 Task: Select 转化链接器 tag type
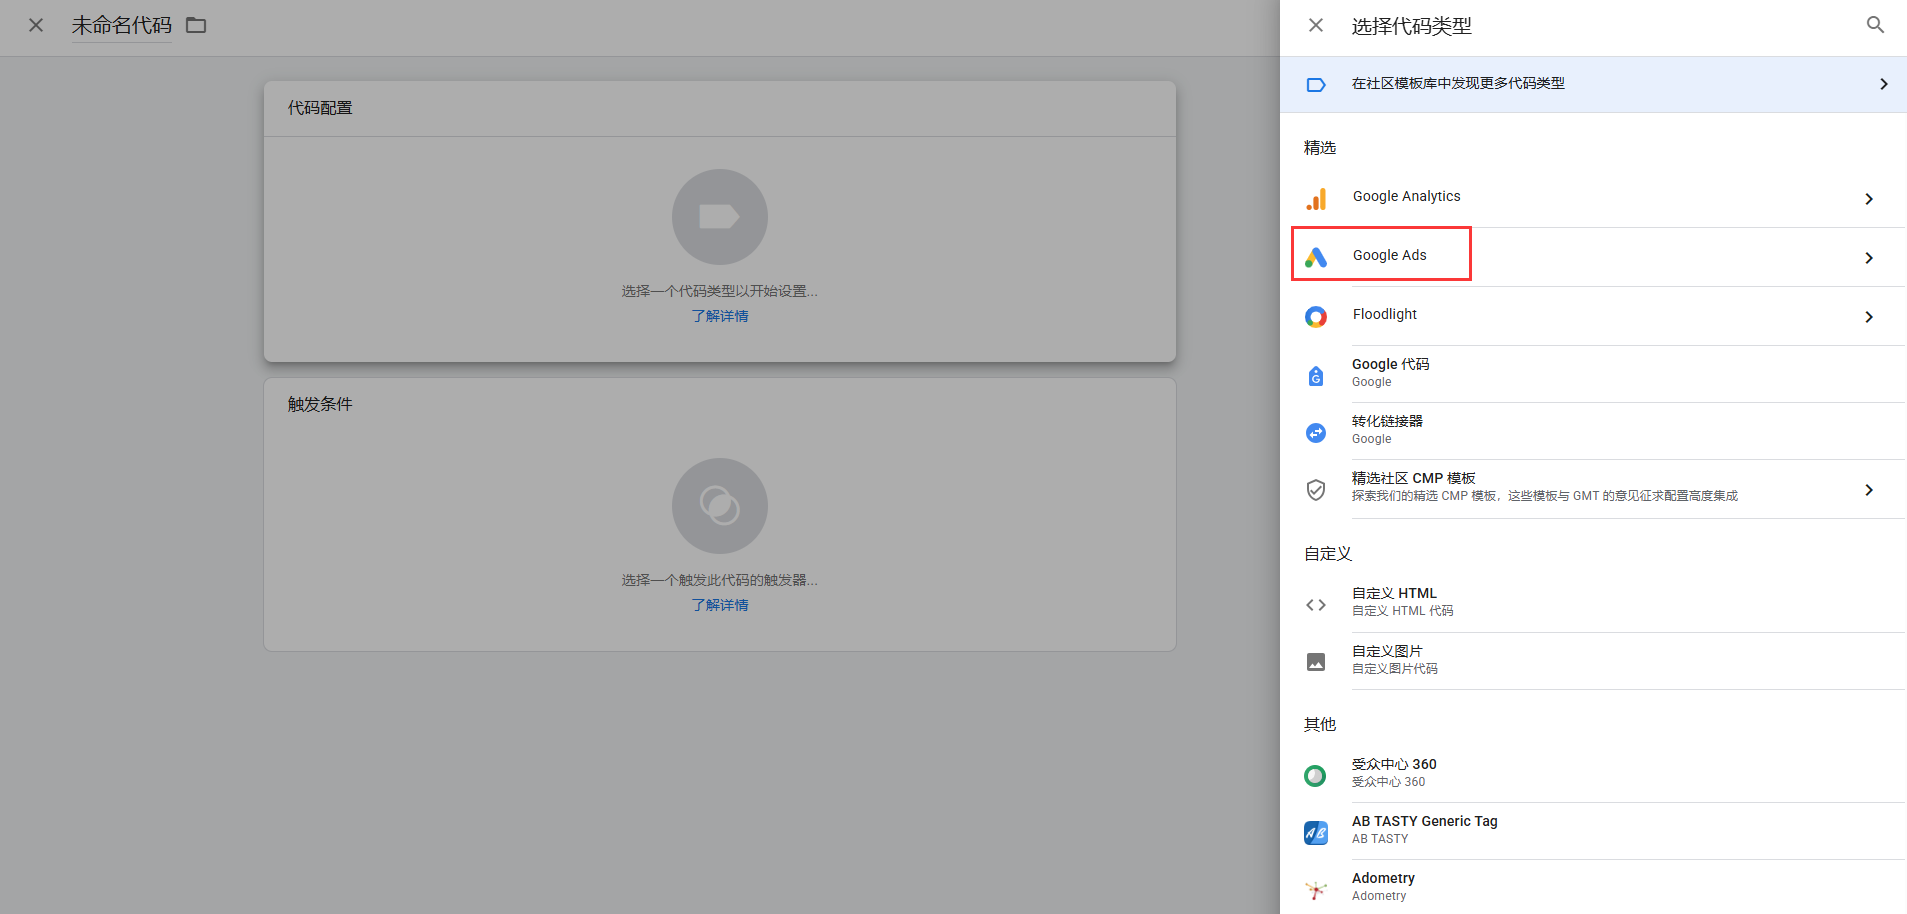tap(1593, 431)
